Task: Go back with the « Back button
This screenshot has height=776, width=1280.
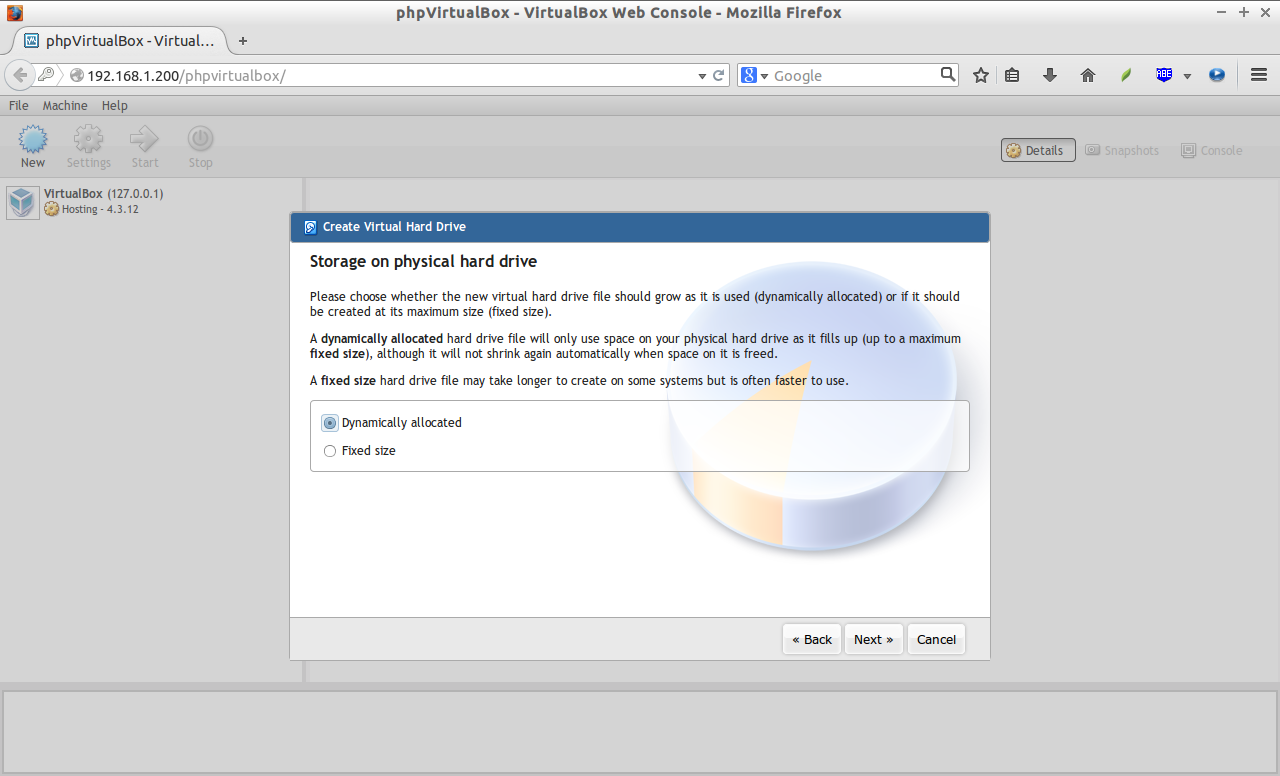Action: (812, 640)
